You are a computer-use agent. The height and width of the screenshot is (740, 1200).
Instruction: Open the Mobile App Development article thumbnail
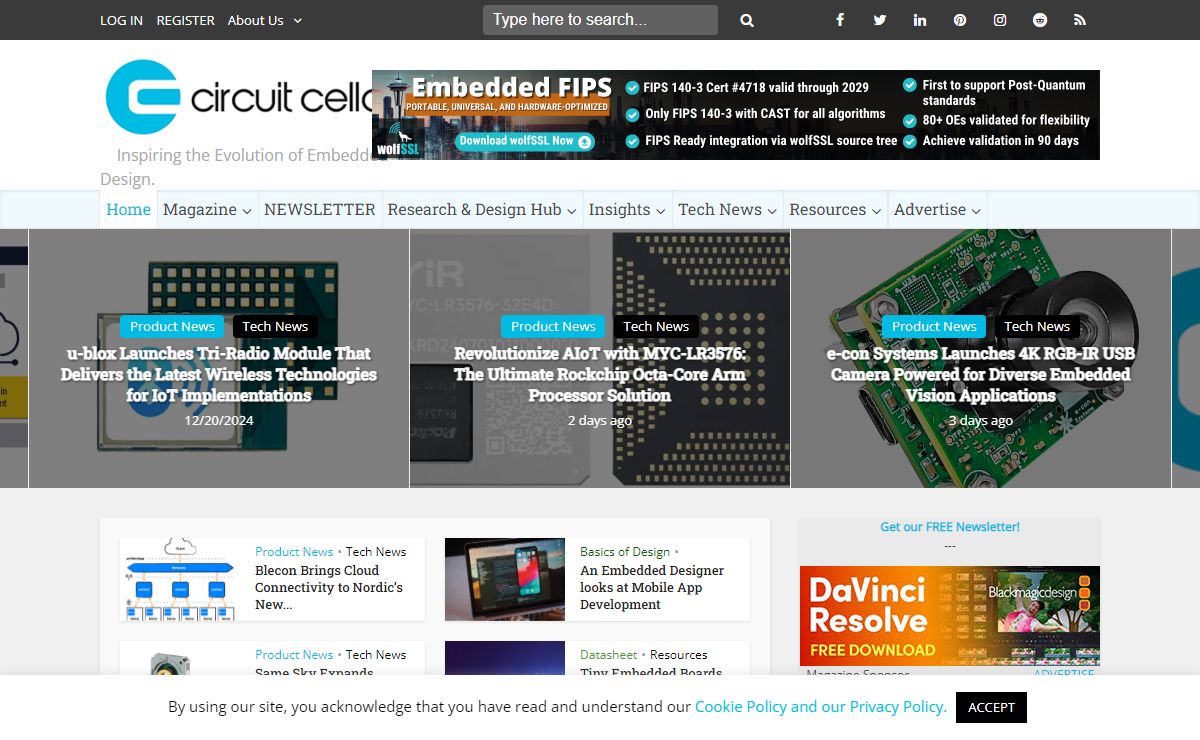pyautogui.click(x=505, y=579)
